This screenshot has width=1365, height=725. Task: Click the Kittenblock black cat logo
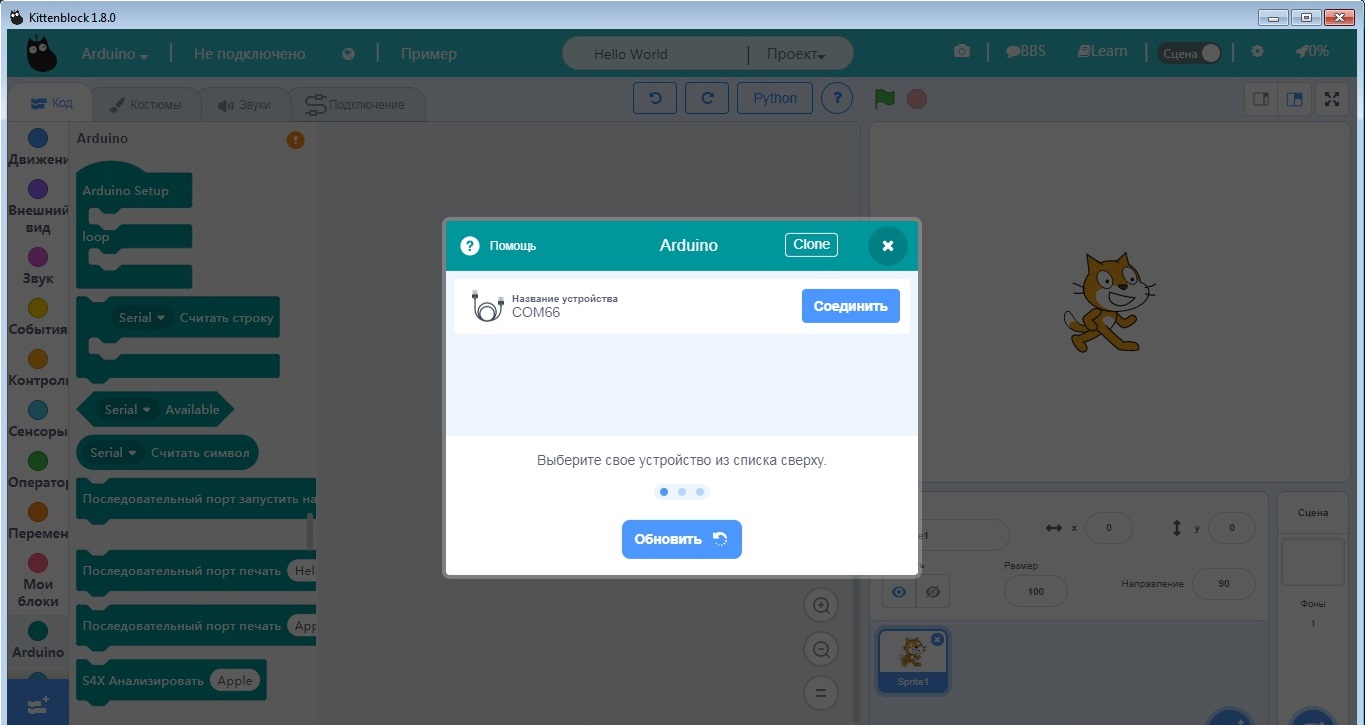(x=41, y=54)
